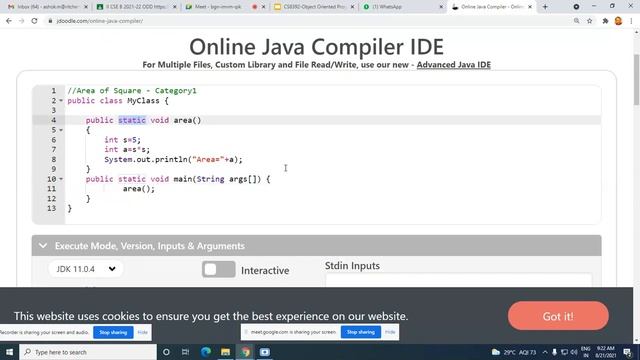Show hidden system tray icons

(545, 352)
